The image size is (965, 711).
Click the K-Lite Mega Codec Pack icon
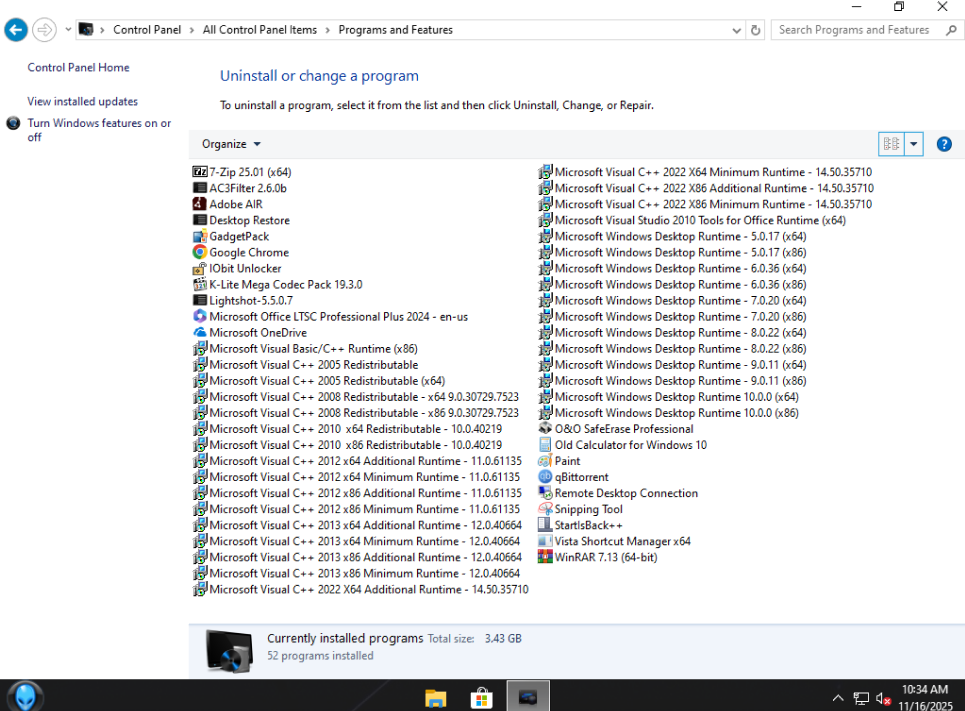pos(199,284)
